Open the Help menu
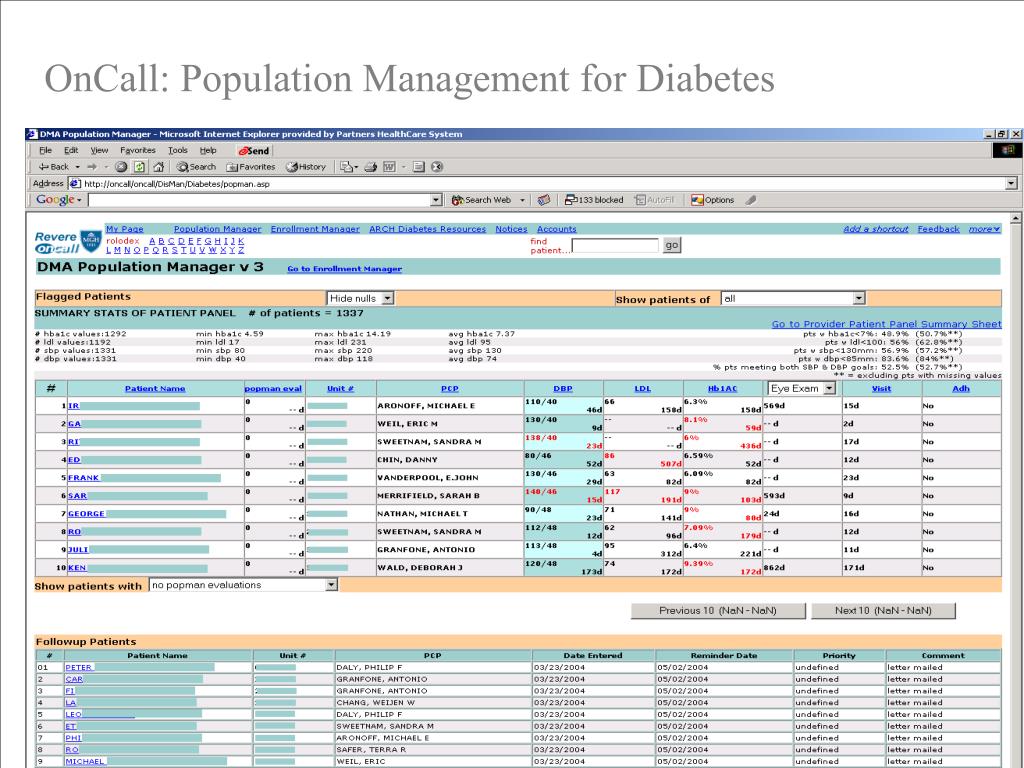This screenshot has width=1024, height=768. pyautogui.click(x=208, y=151)
